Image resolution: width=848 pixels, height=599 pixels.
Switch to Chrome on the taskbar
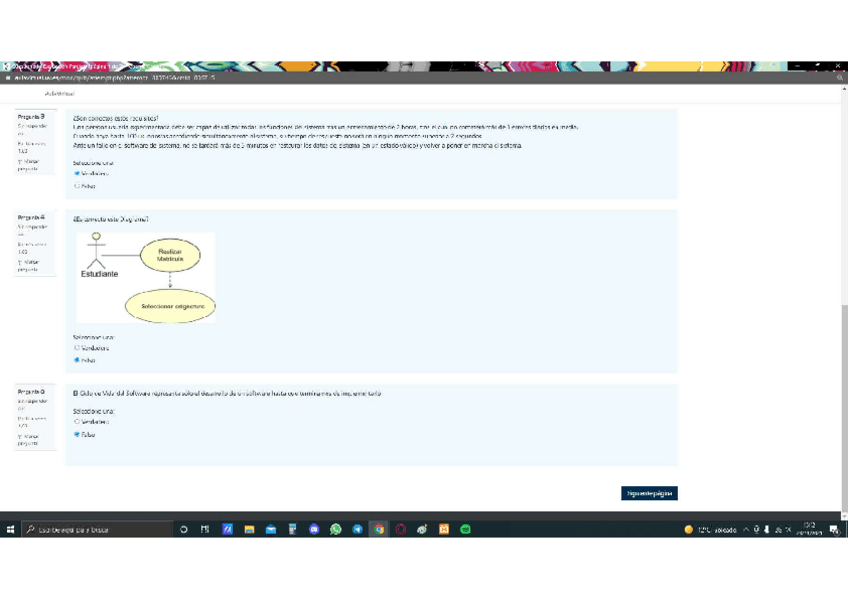(x=379, y=529)
